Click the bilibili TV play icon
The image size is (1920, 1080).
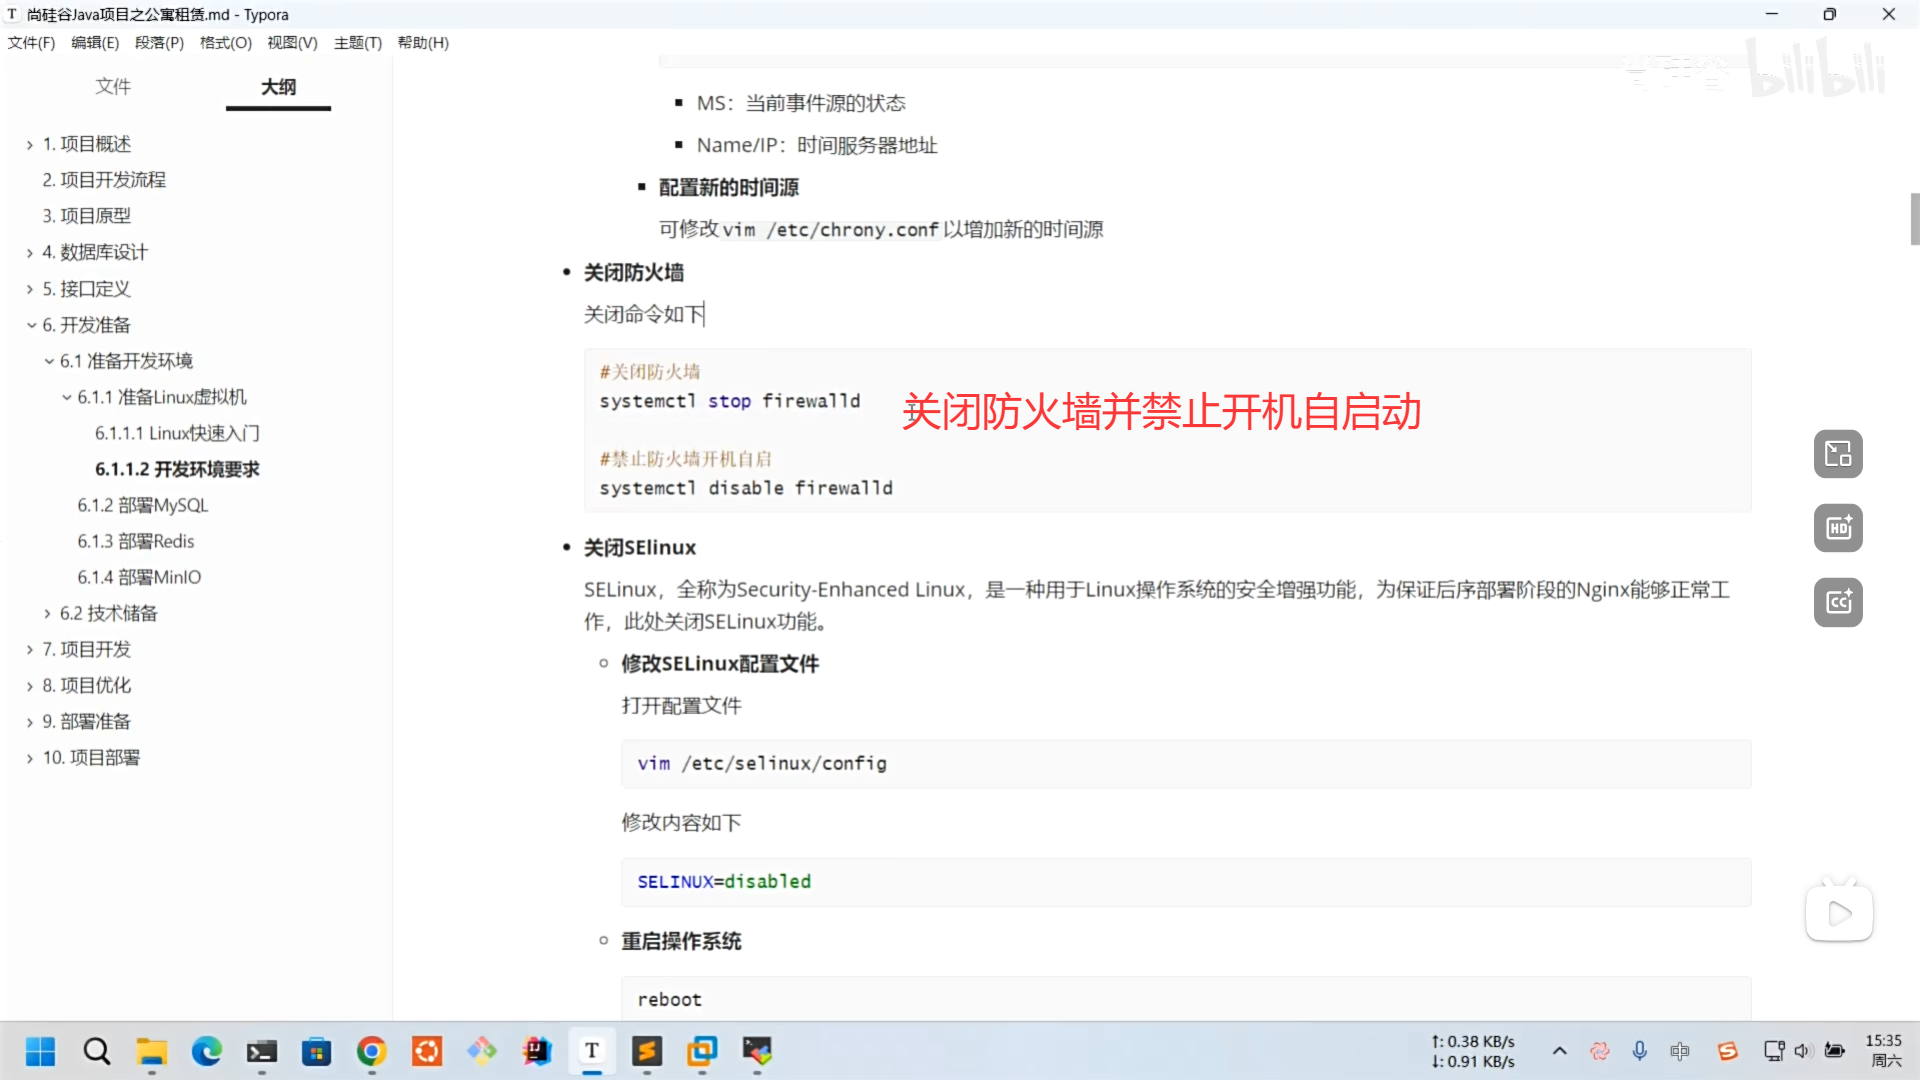coord(1838,912)
